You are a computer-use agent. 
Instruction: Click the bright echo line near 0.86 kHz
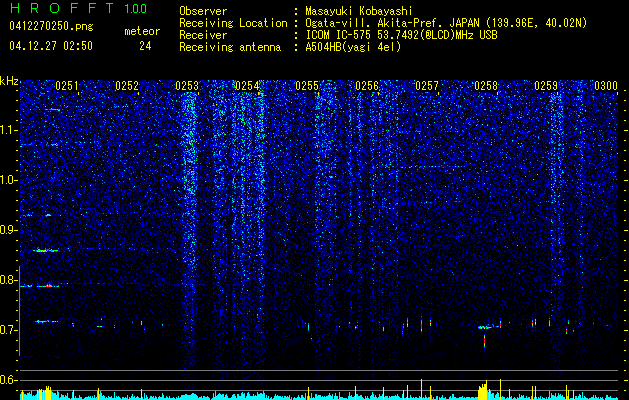point(47,250)
